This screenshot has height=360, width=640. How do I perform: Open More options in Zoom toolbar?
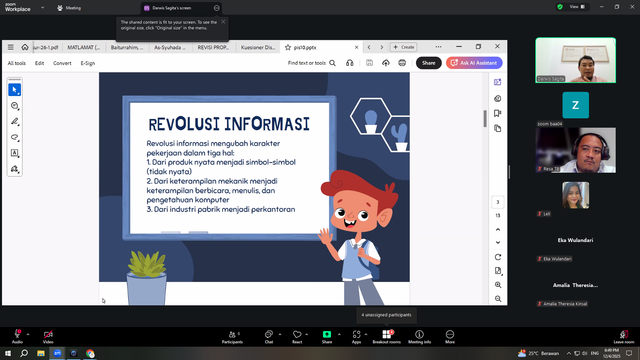[x=450, y=337]
